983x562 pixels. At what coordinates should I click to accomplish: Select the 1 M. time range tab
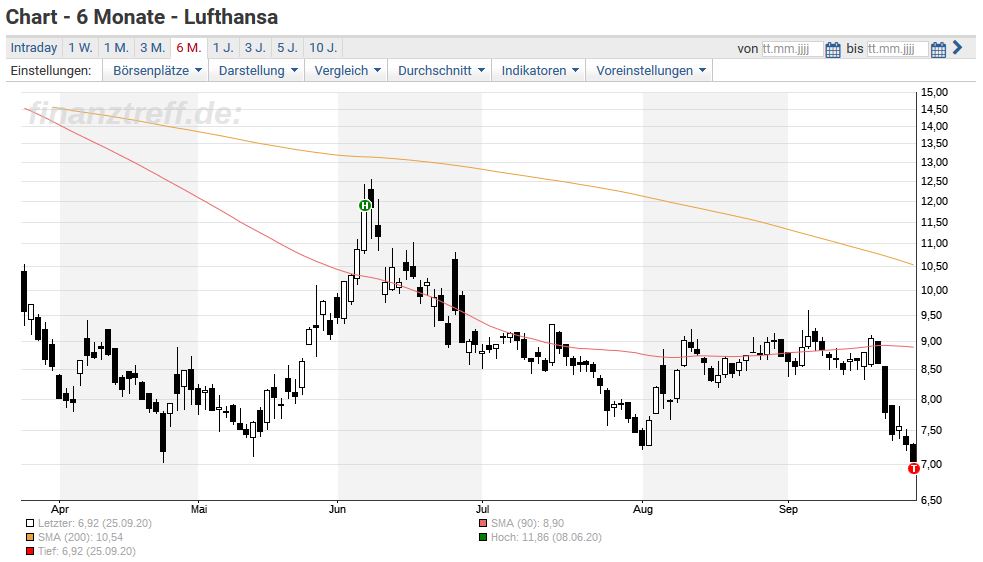pos(116,48)
